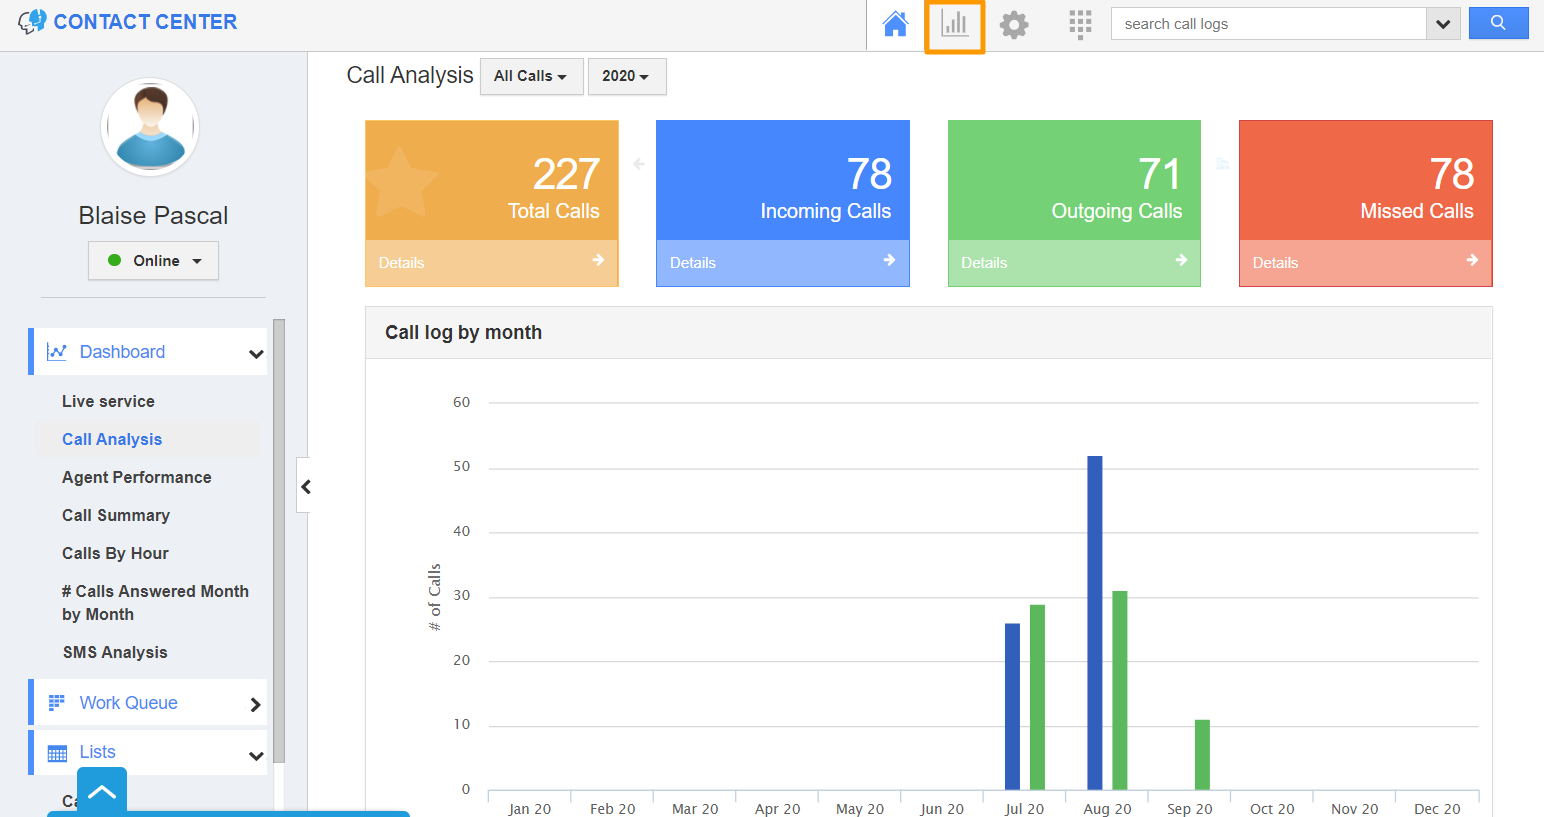Expand the Work Queue section
Viewport: 1544px width, 817px height.
point(257,703)
